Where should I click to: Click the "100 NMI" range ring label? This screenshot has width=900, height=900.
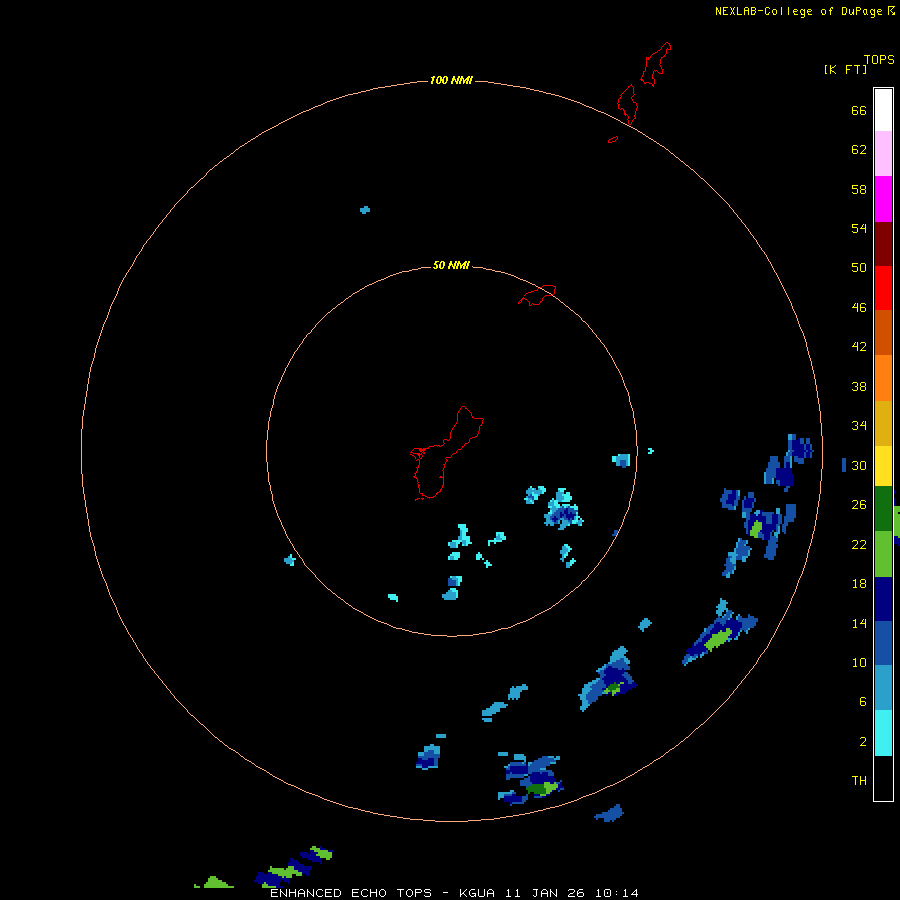pyautogui.click(x=451, y=80)
